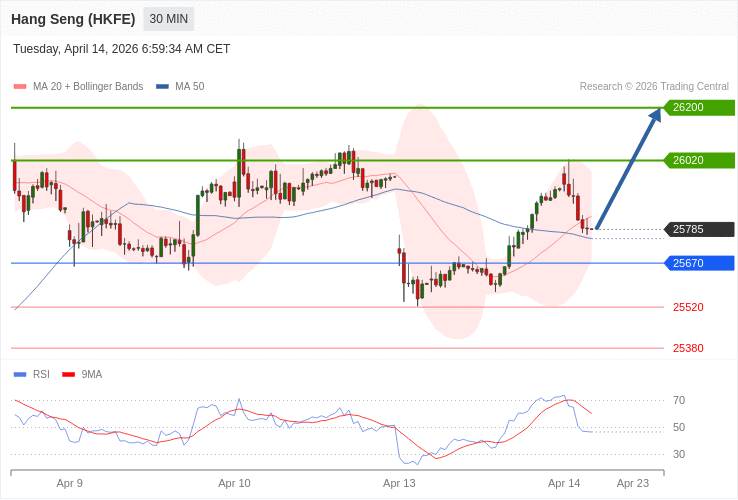738x500 pixels.
Task: Click the 30 MIN timeframe button
Action: [x=169, y=19]
